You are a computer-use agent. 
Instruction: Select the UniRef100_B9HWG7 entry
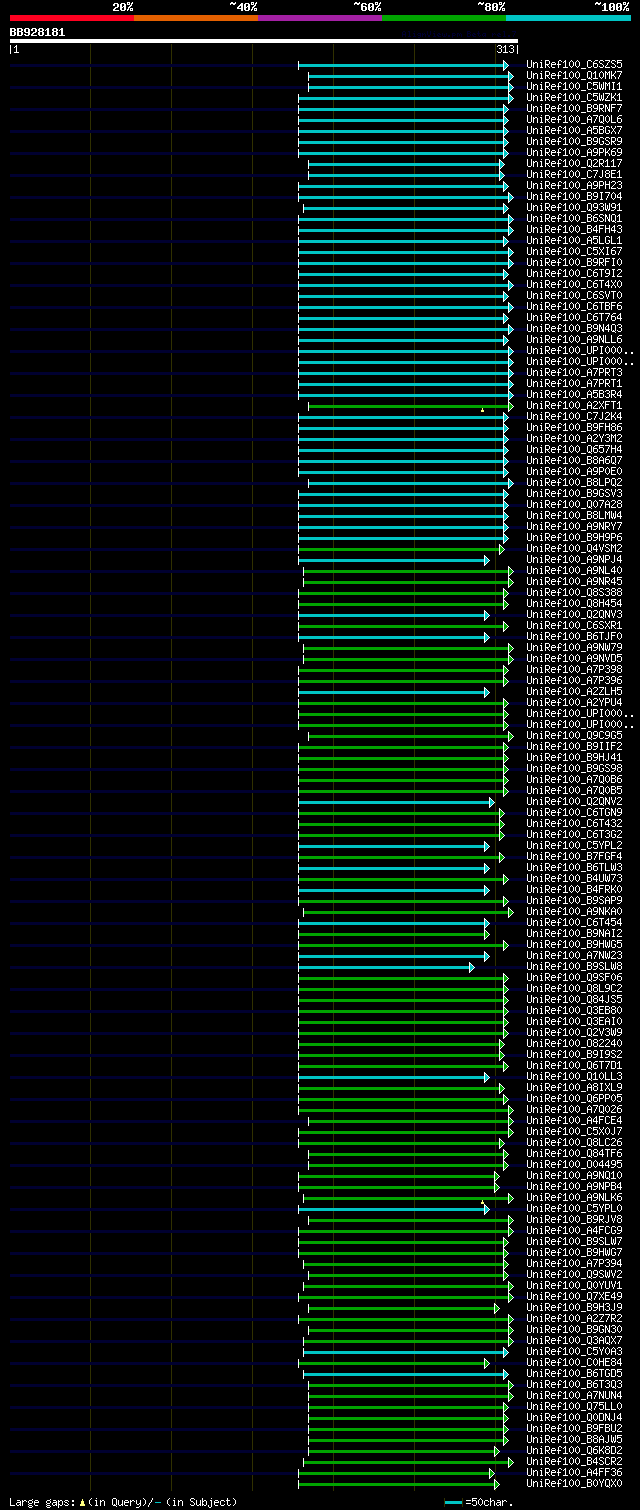point(574,1252)
